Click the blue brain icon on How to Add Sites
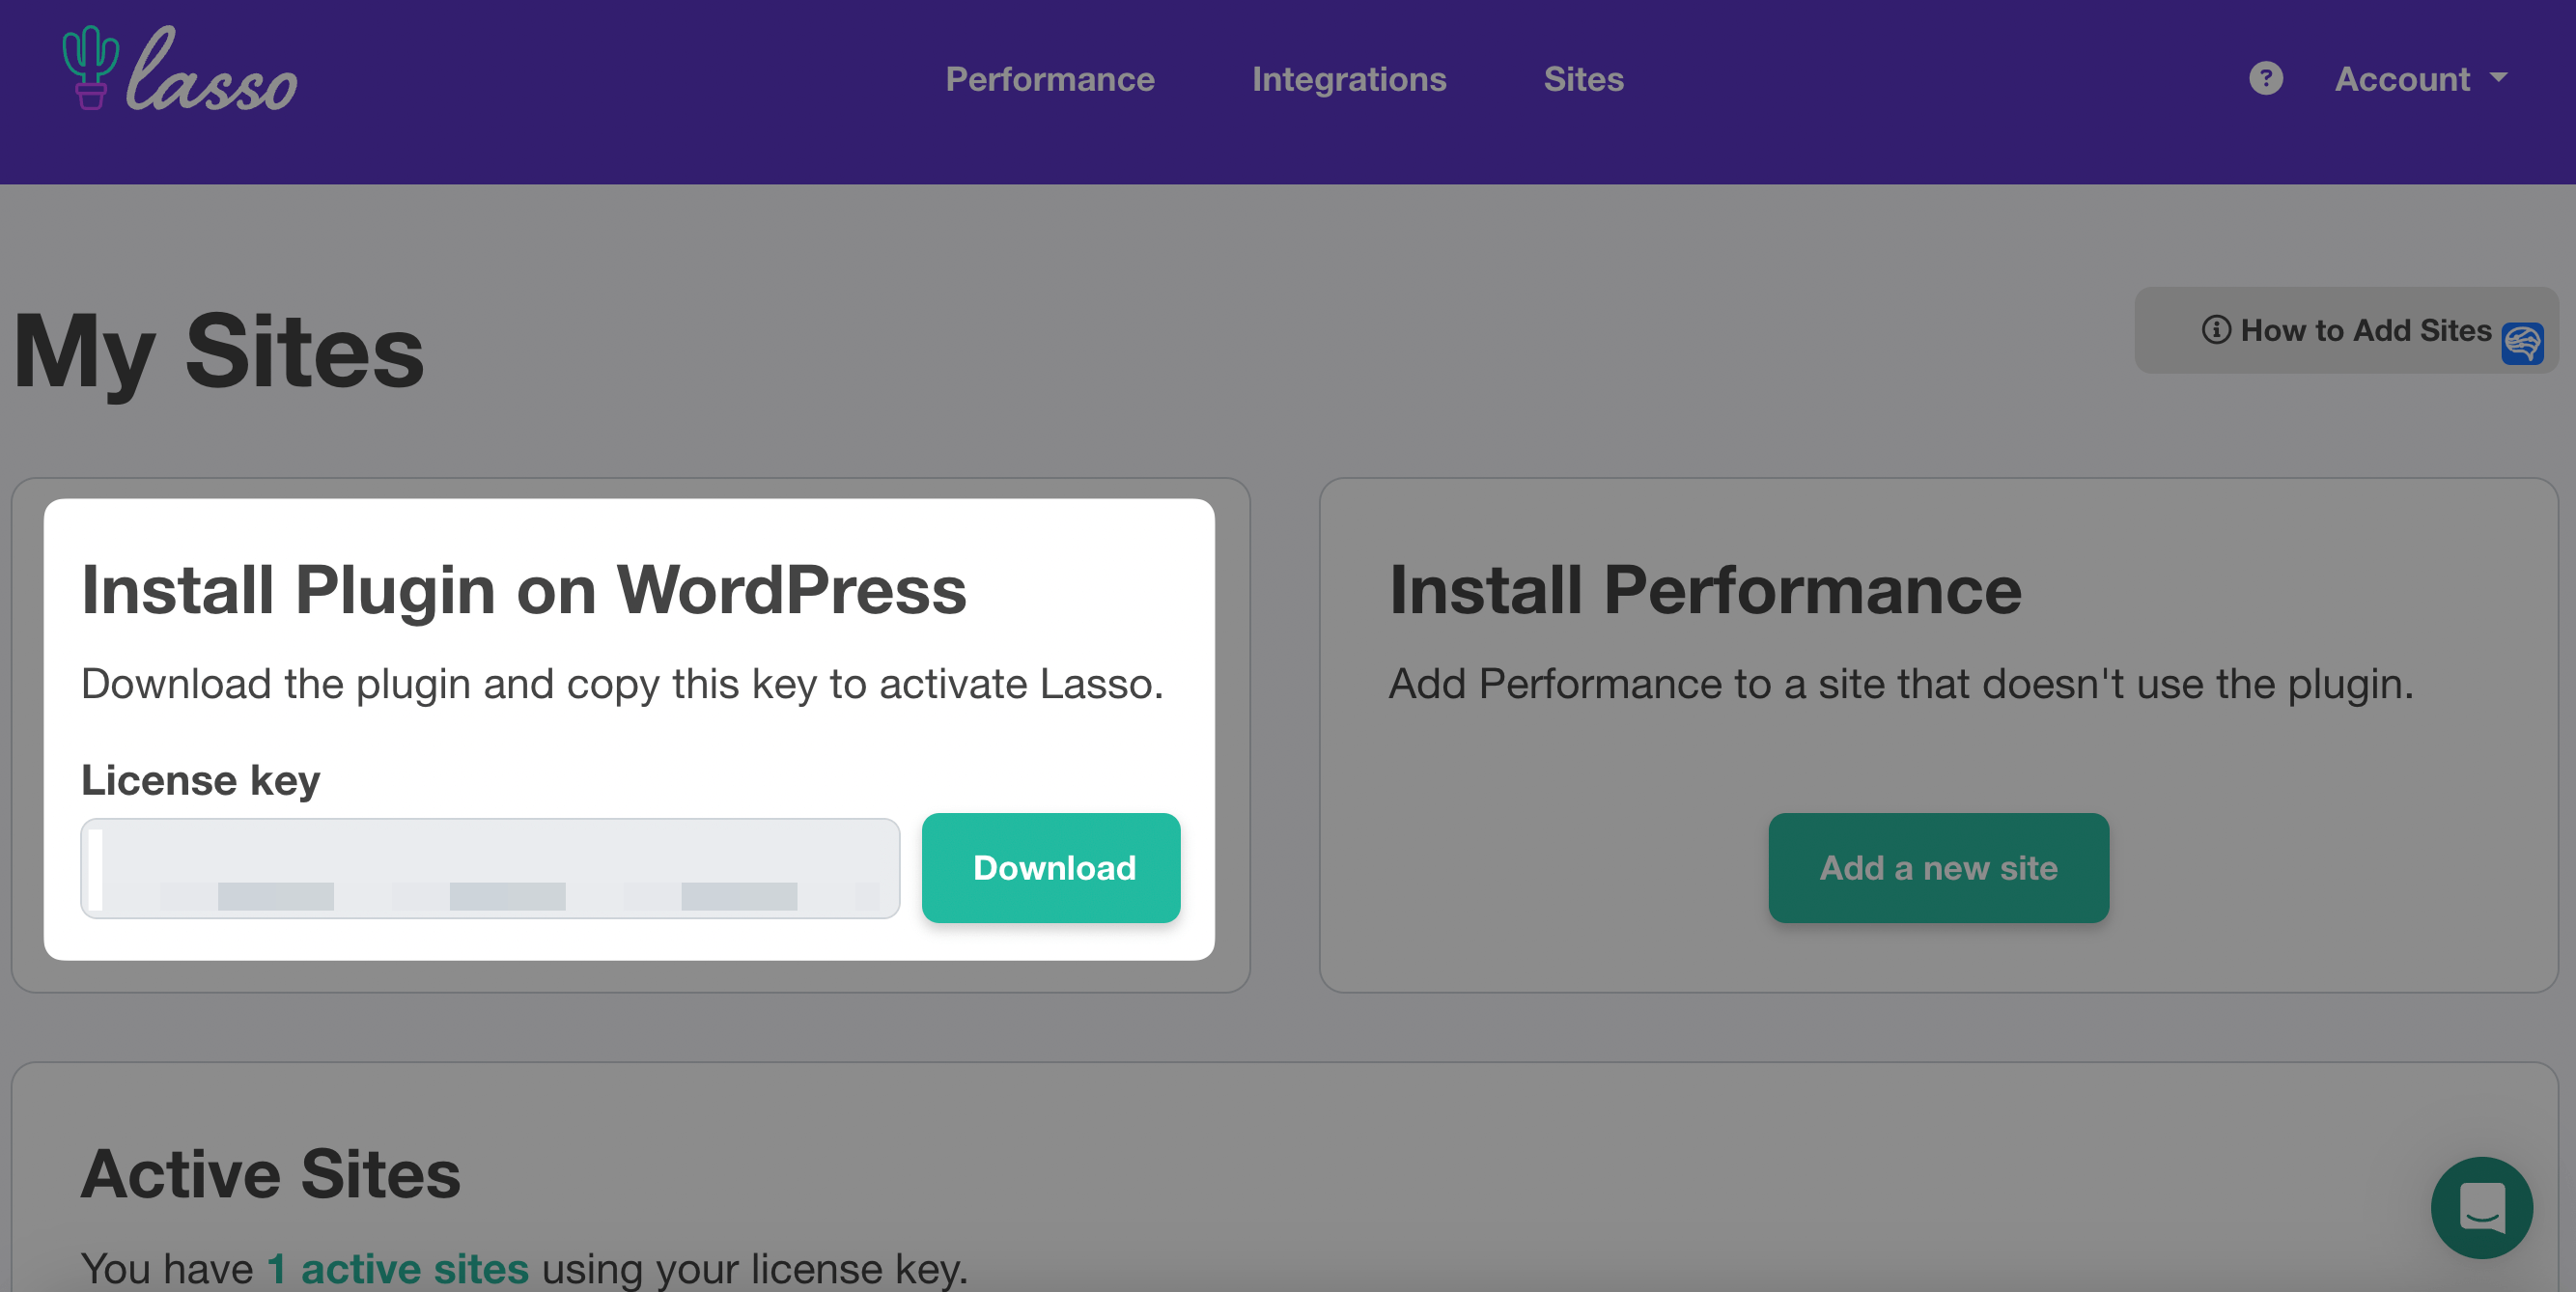 2522,344
